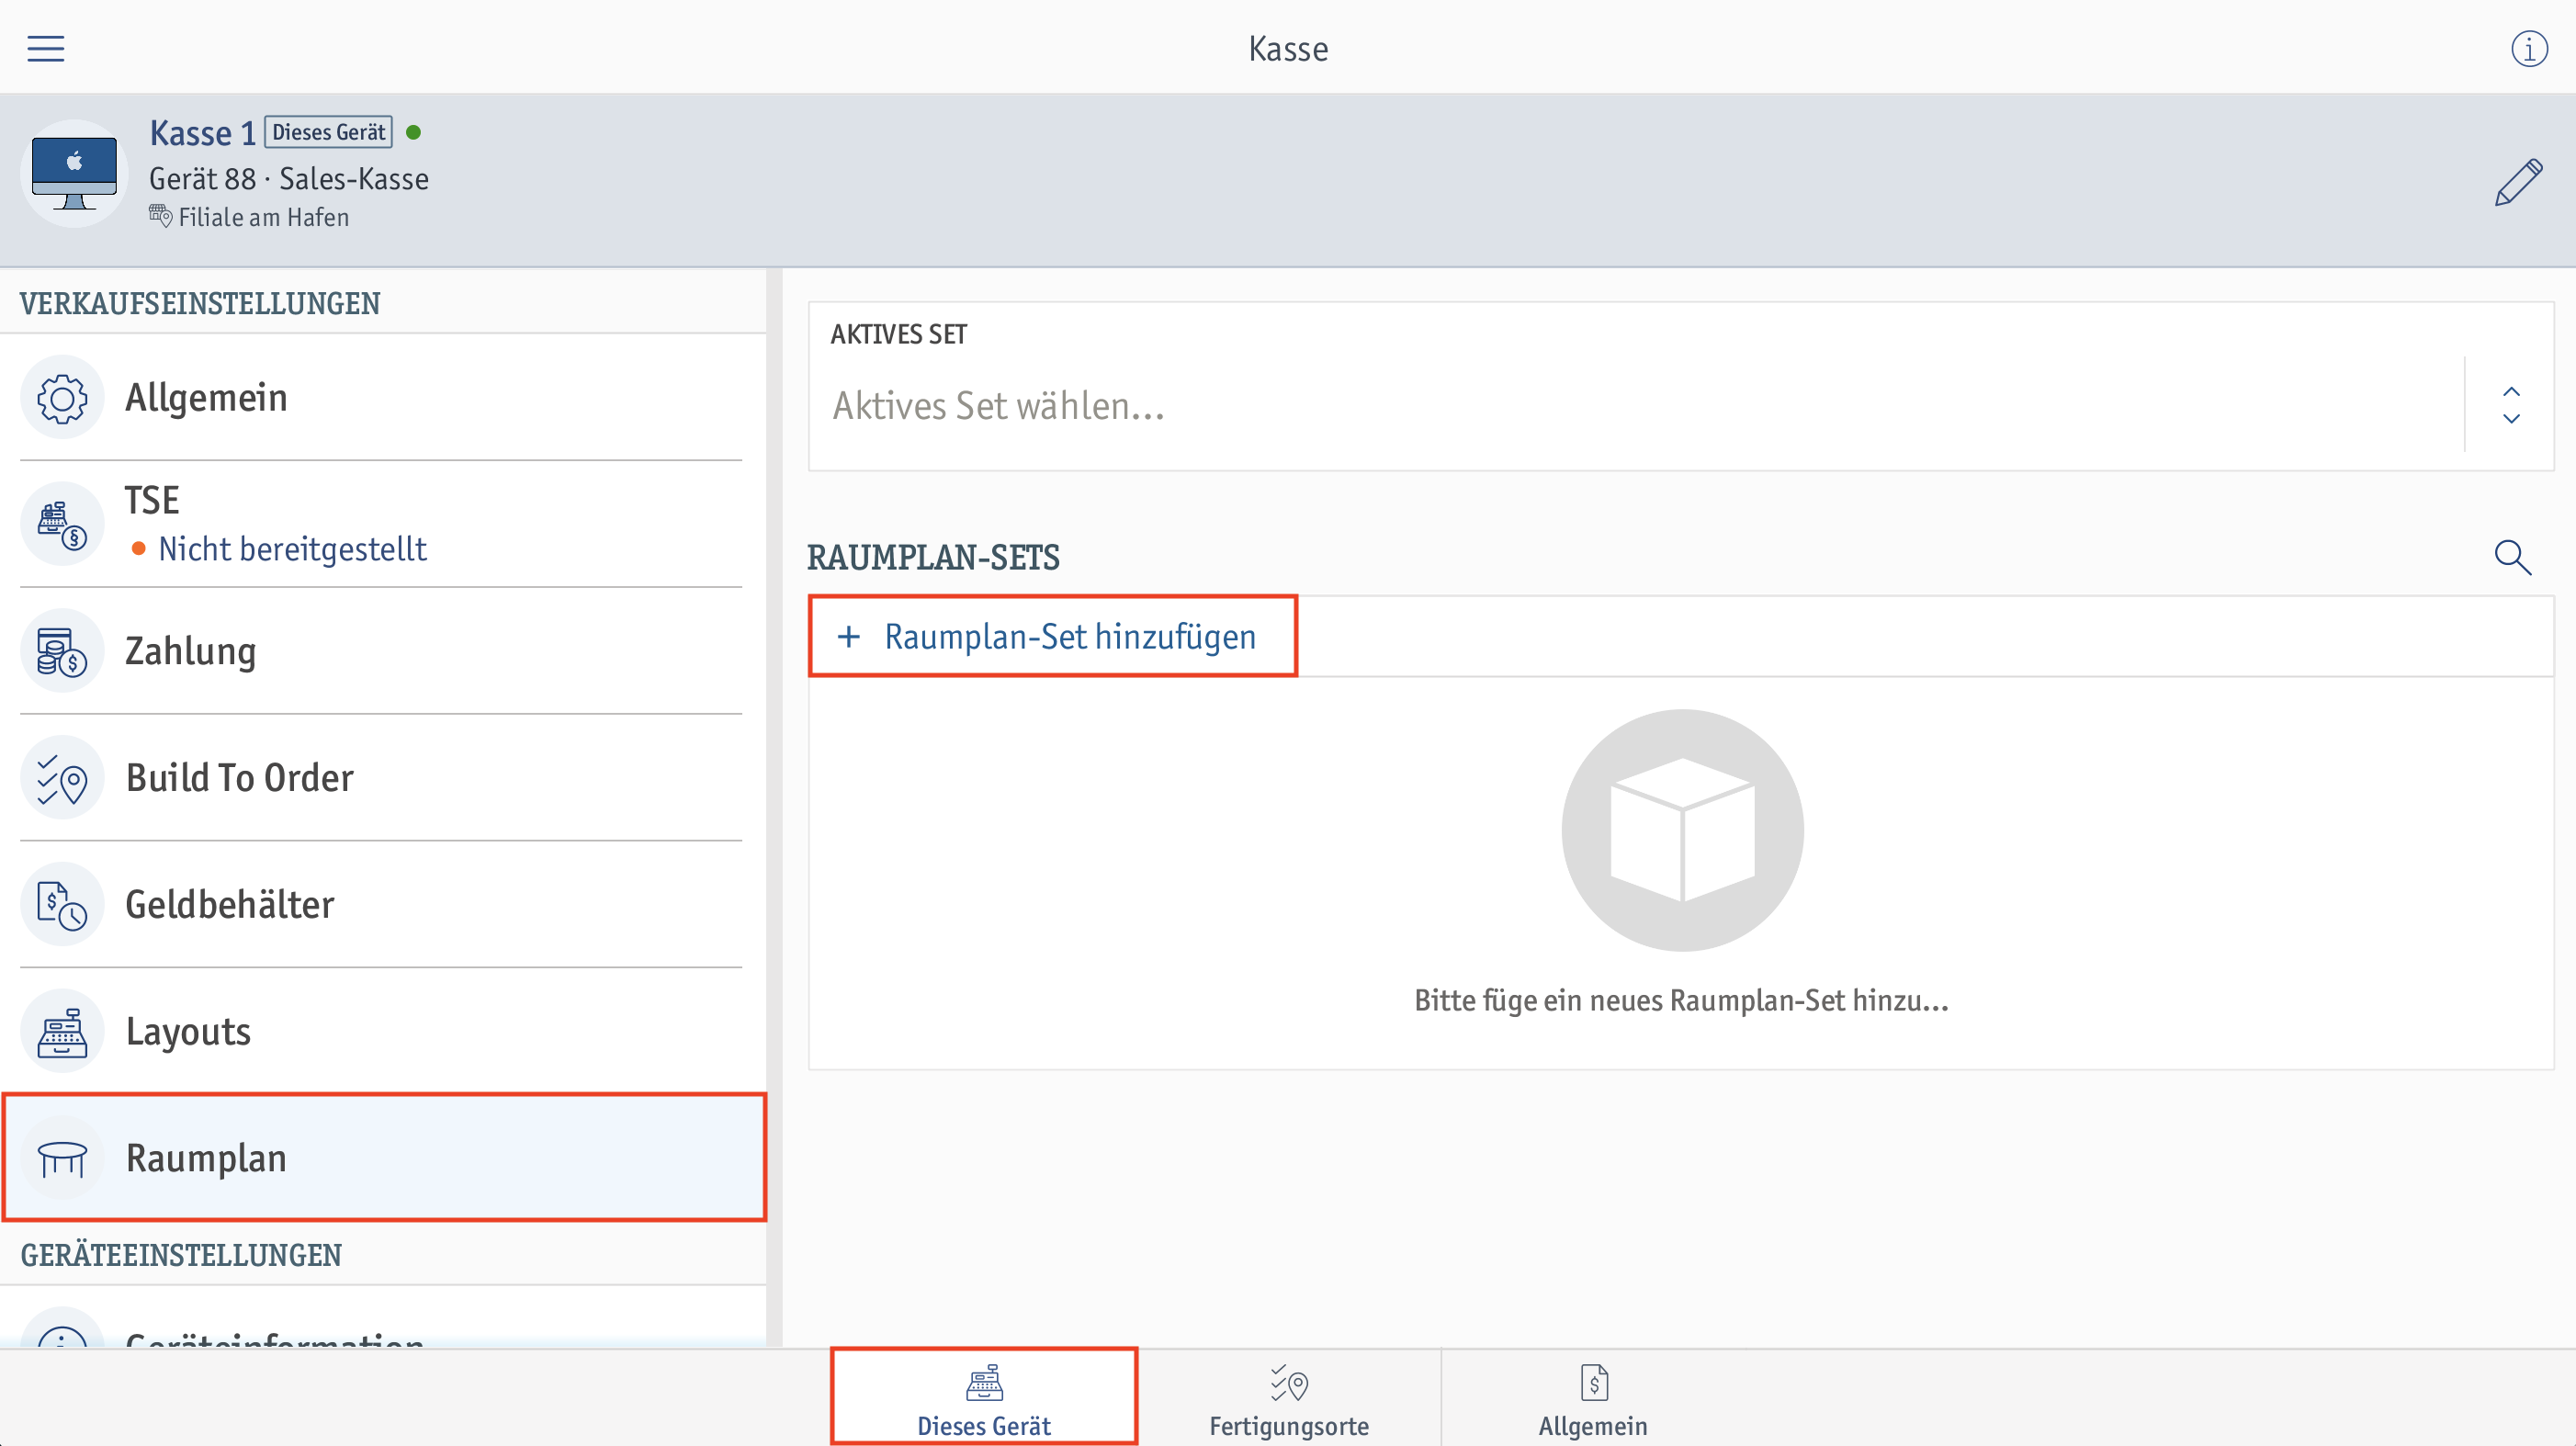Click the Fertigungsorte tab icon

[1289, 1382]
